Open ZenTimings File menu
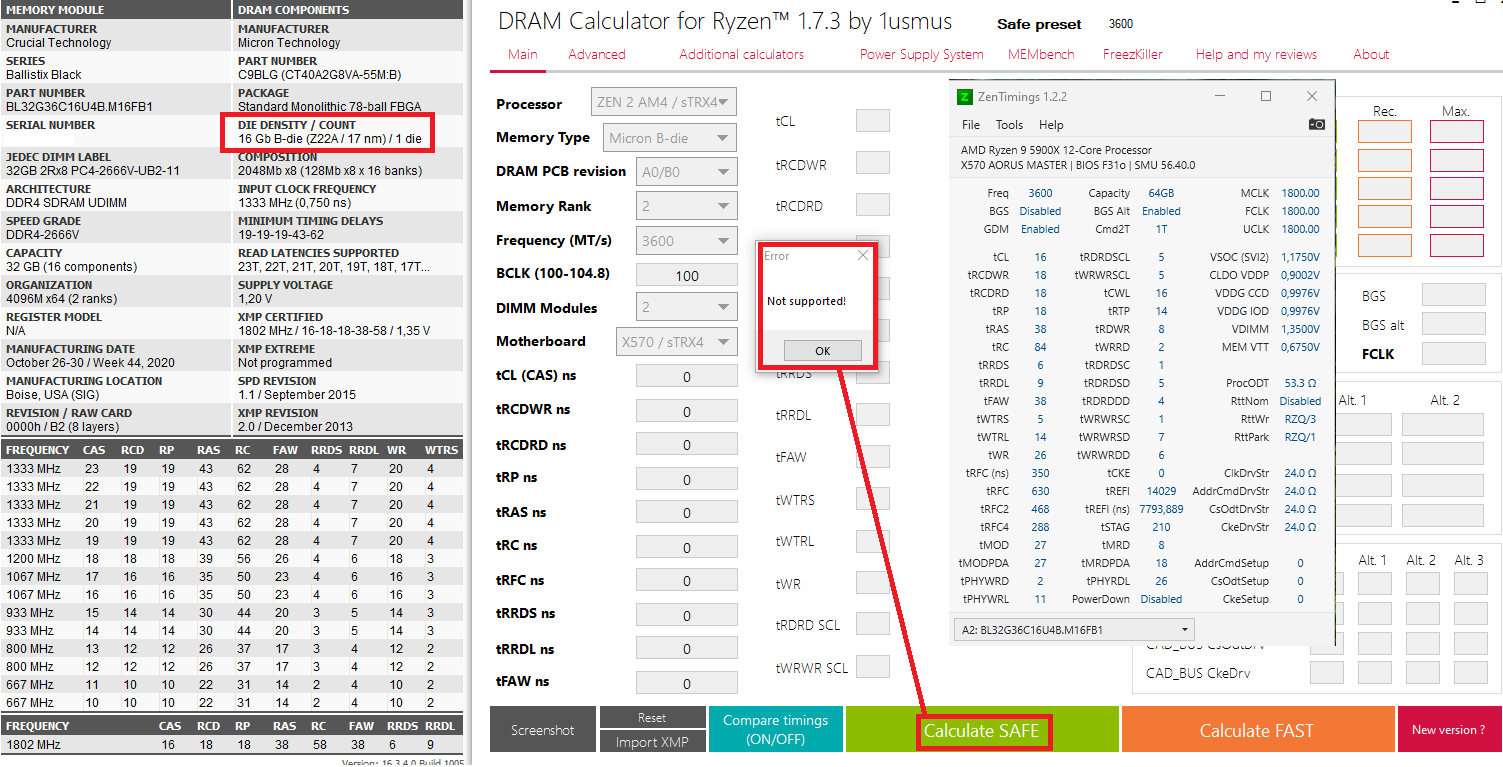The image size is (1503, 767). (x=971, y=125)
